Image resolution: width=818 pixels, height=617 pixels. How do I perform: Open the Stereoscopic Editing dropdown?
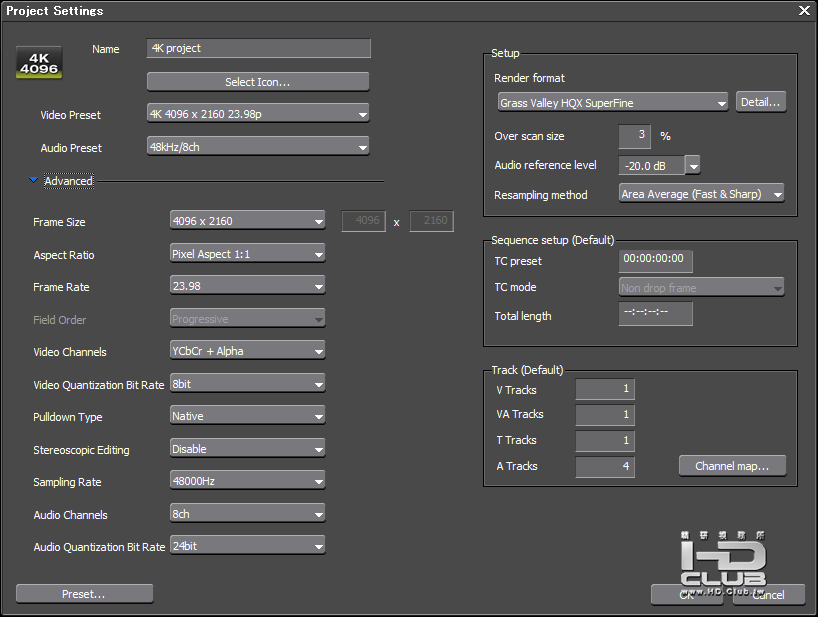pos(247,449)
